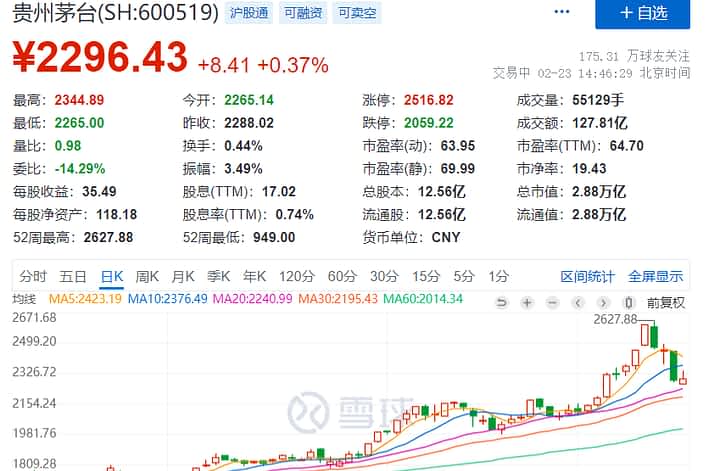
Task: Click the MA30:2195.43 indicator label
Action: (338, 299)
